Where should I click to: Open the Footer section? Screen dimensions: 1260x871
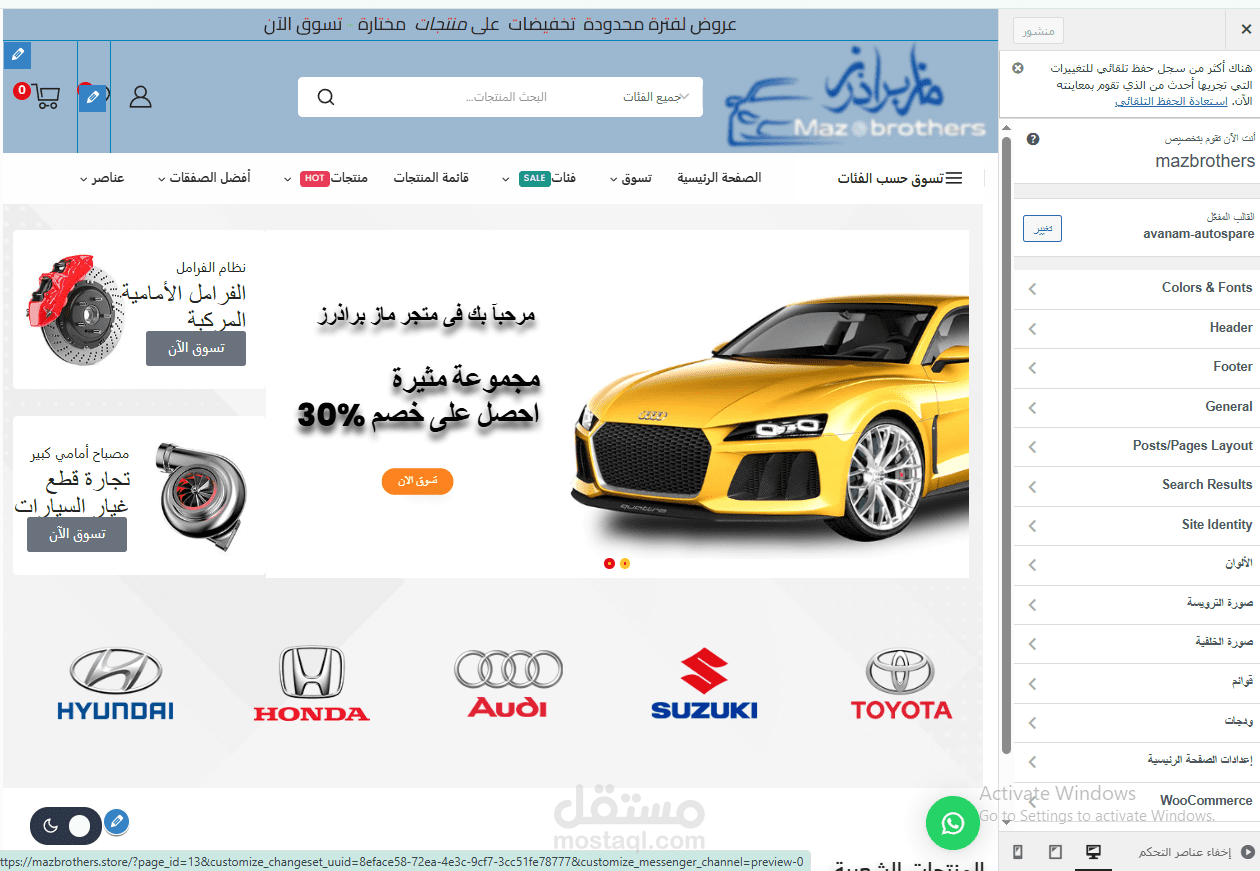pos(1136,367)
